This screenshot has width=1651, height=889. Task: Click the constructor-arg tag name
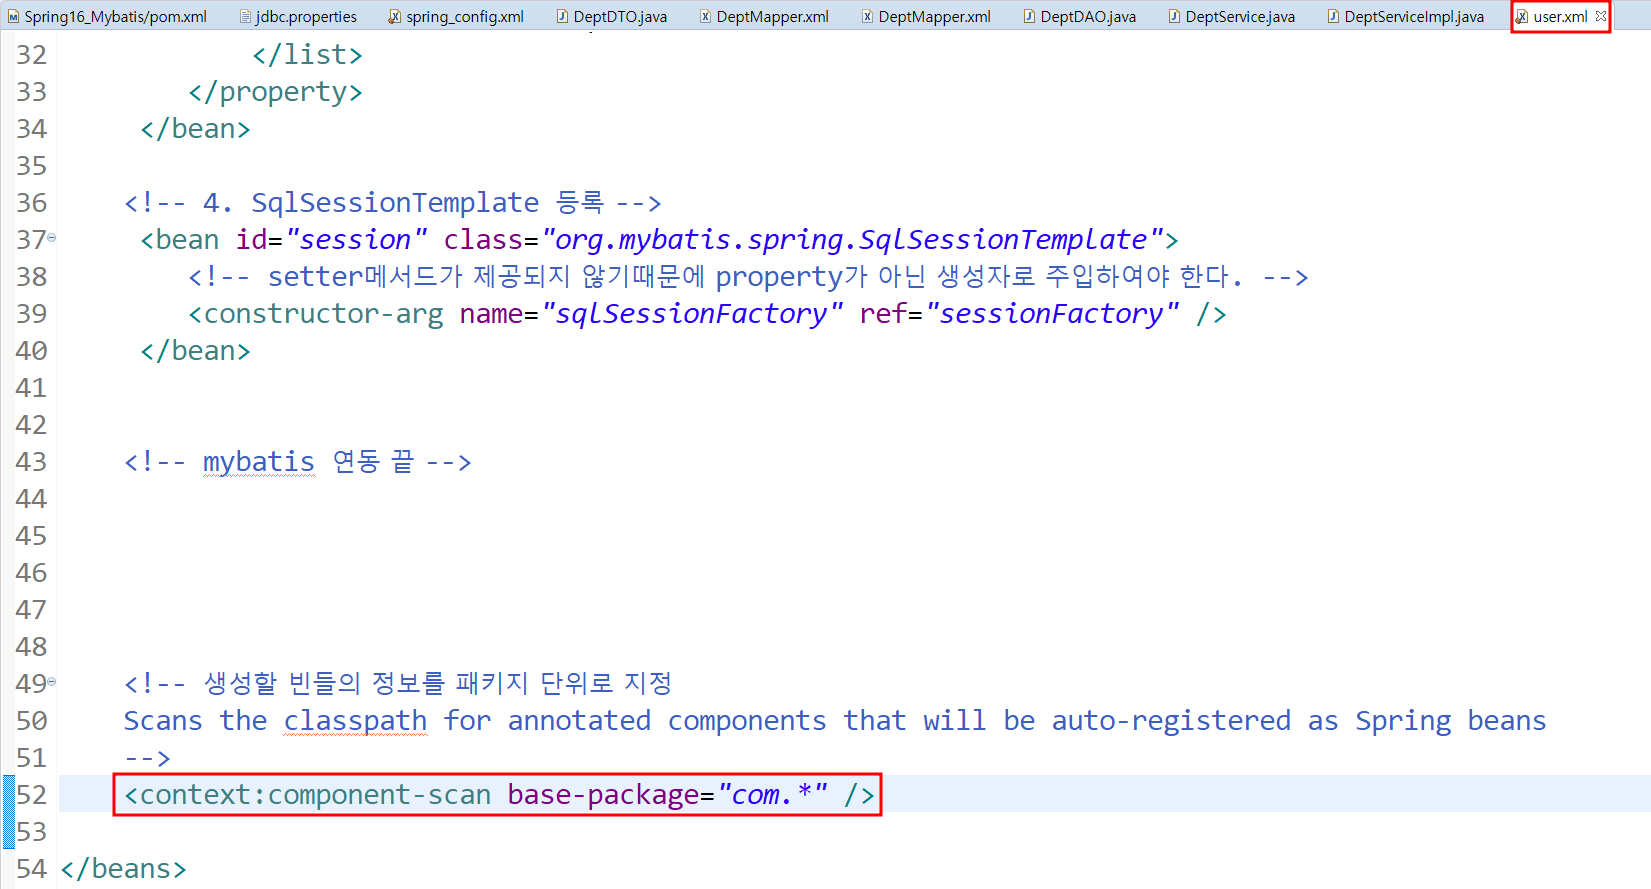click(323, 314)
